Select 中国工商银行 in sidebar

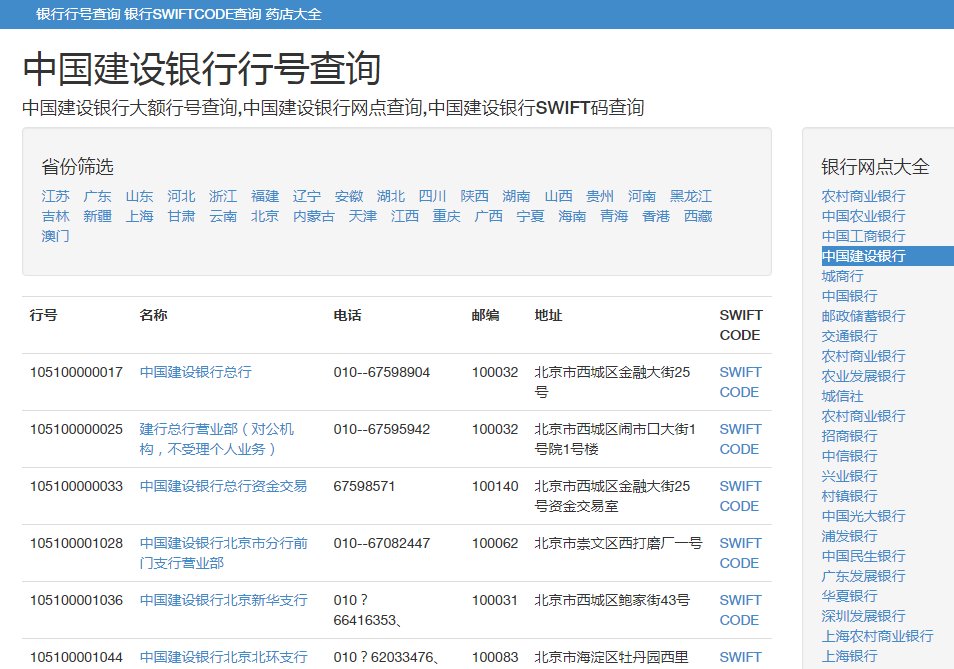pyautogui.click(x=863, y=236)
